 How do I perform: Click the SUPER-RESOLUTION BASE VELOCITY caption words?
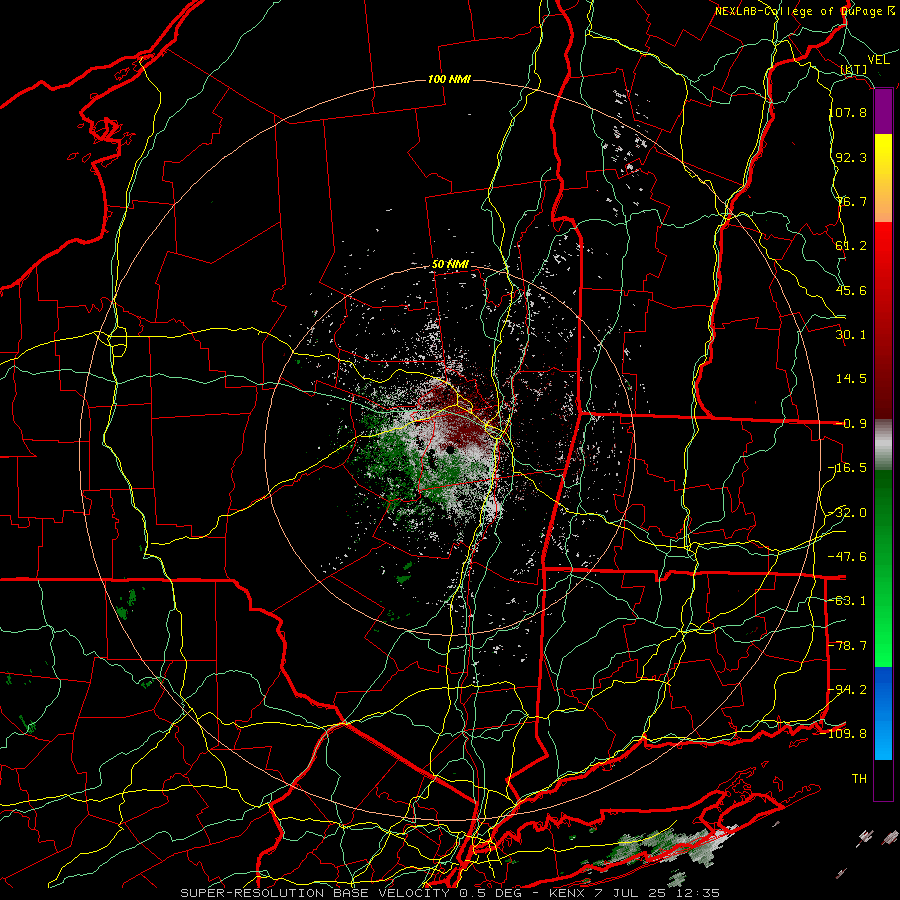click(315, 893)
